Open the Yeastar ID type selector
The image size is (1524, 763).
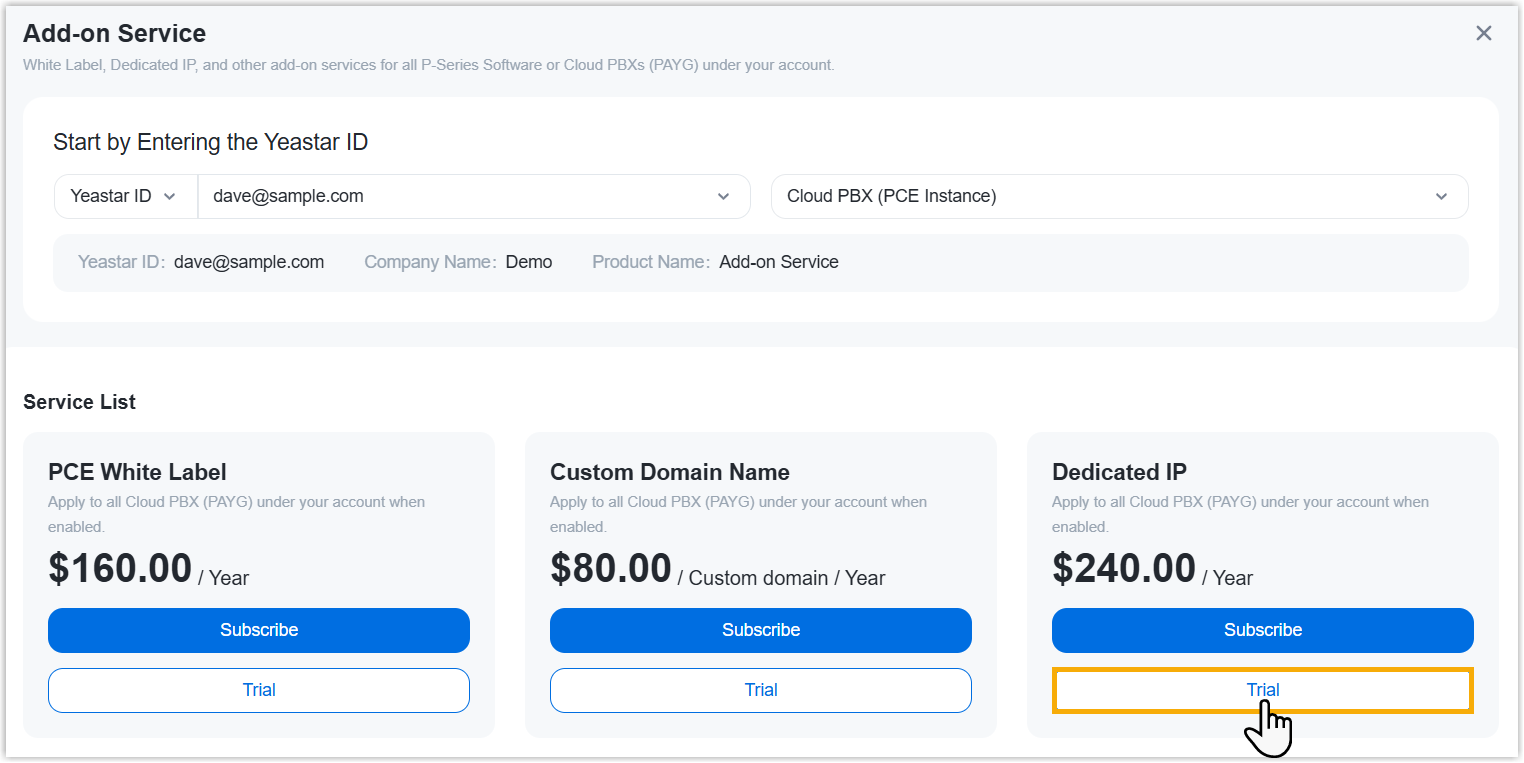[x=125, y=196]
